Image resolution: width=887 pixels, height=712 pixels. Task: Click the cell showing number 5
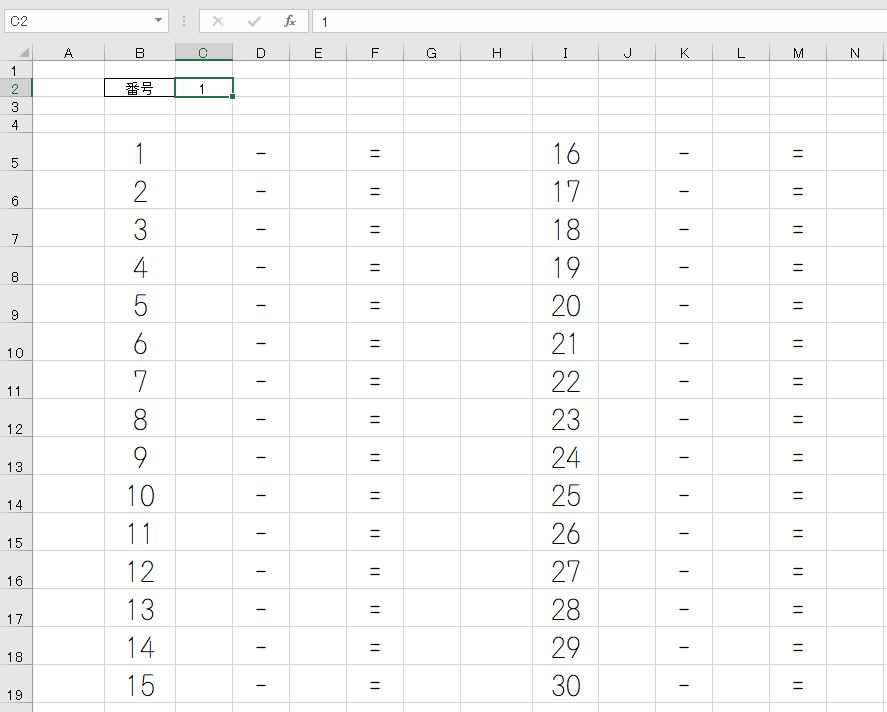pyautogui.click(x=140, y=305)
